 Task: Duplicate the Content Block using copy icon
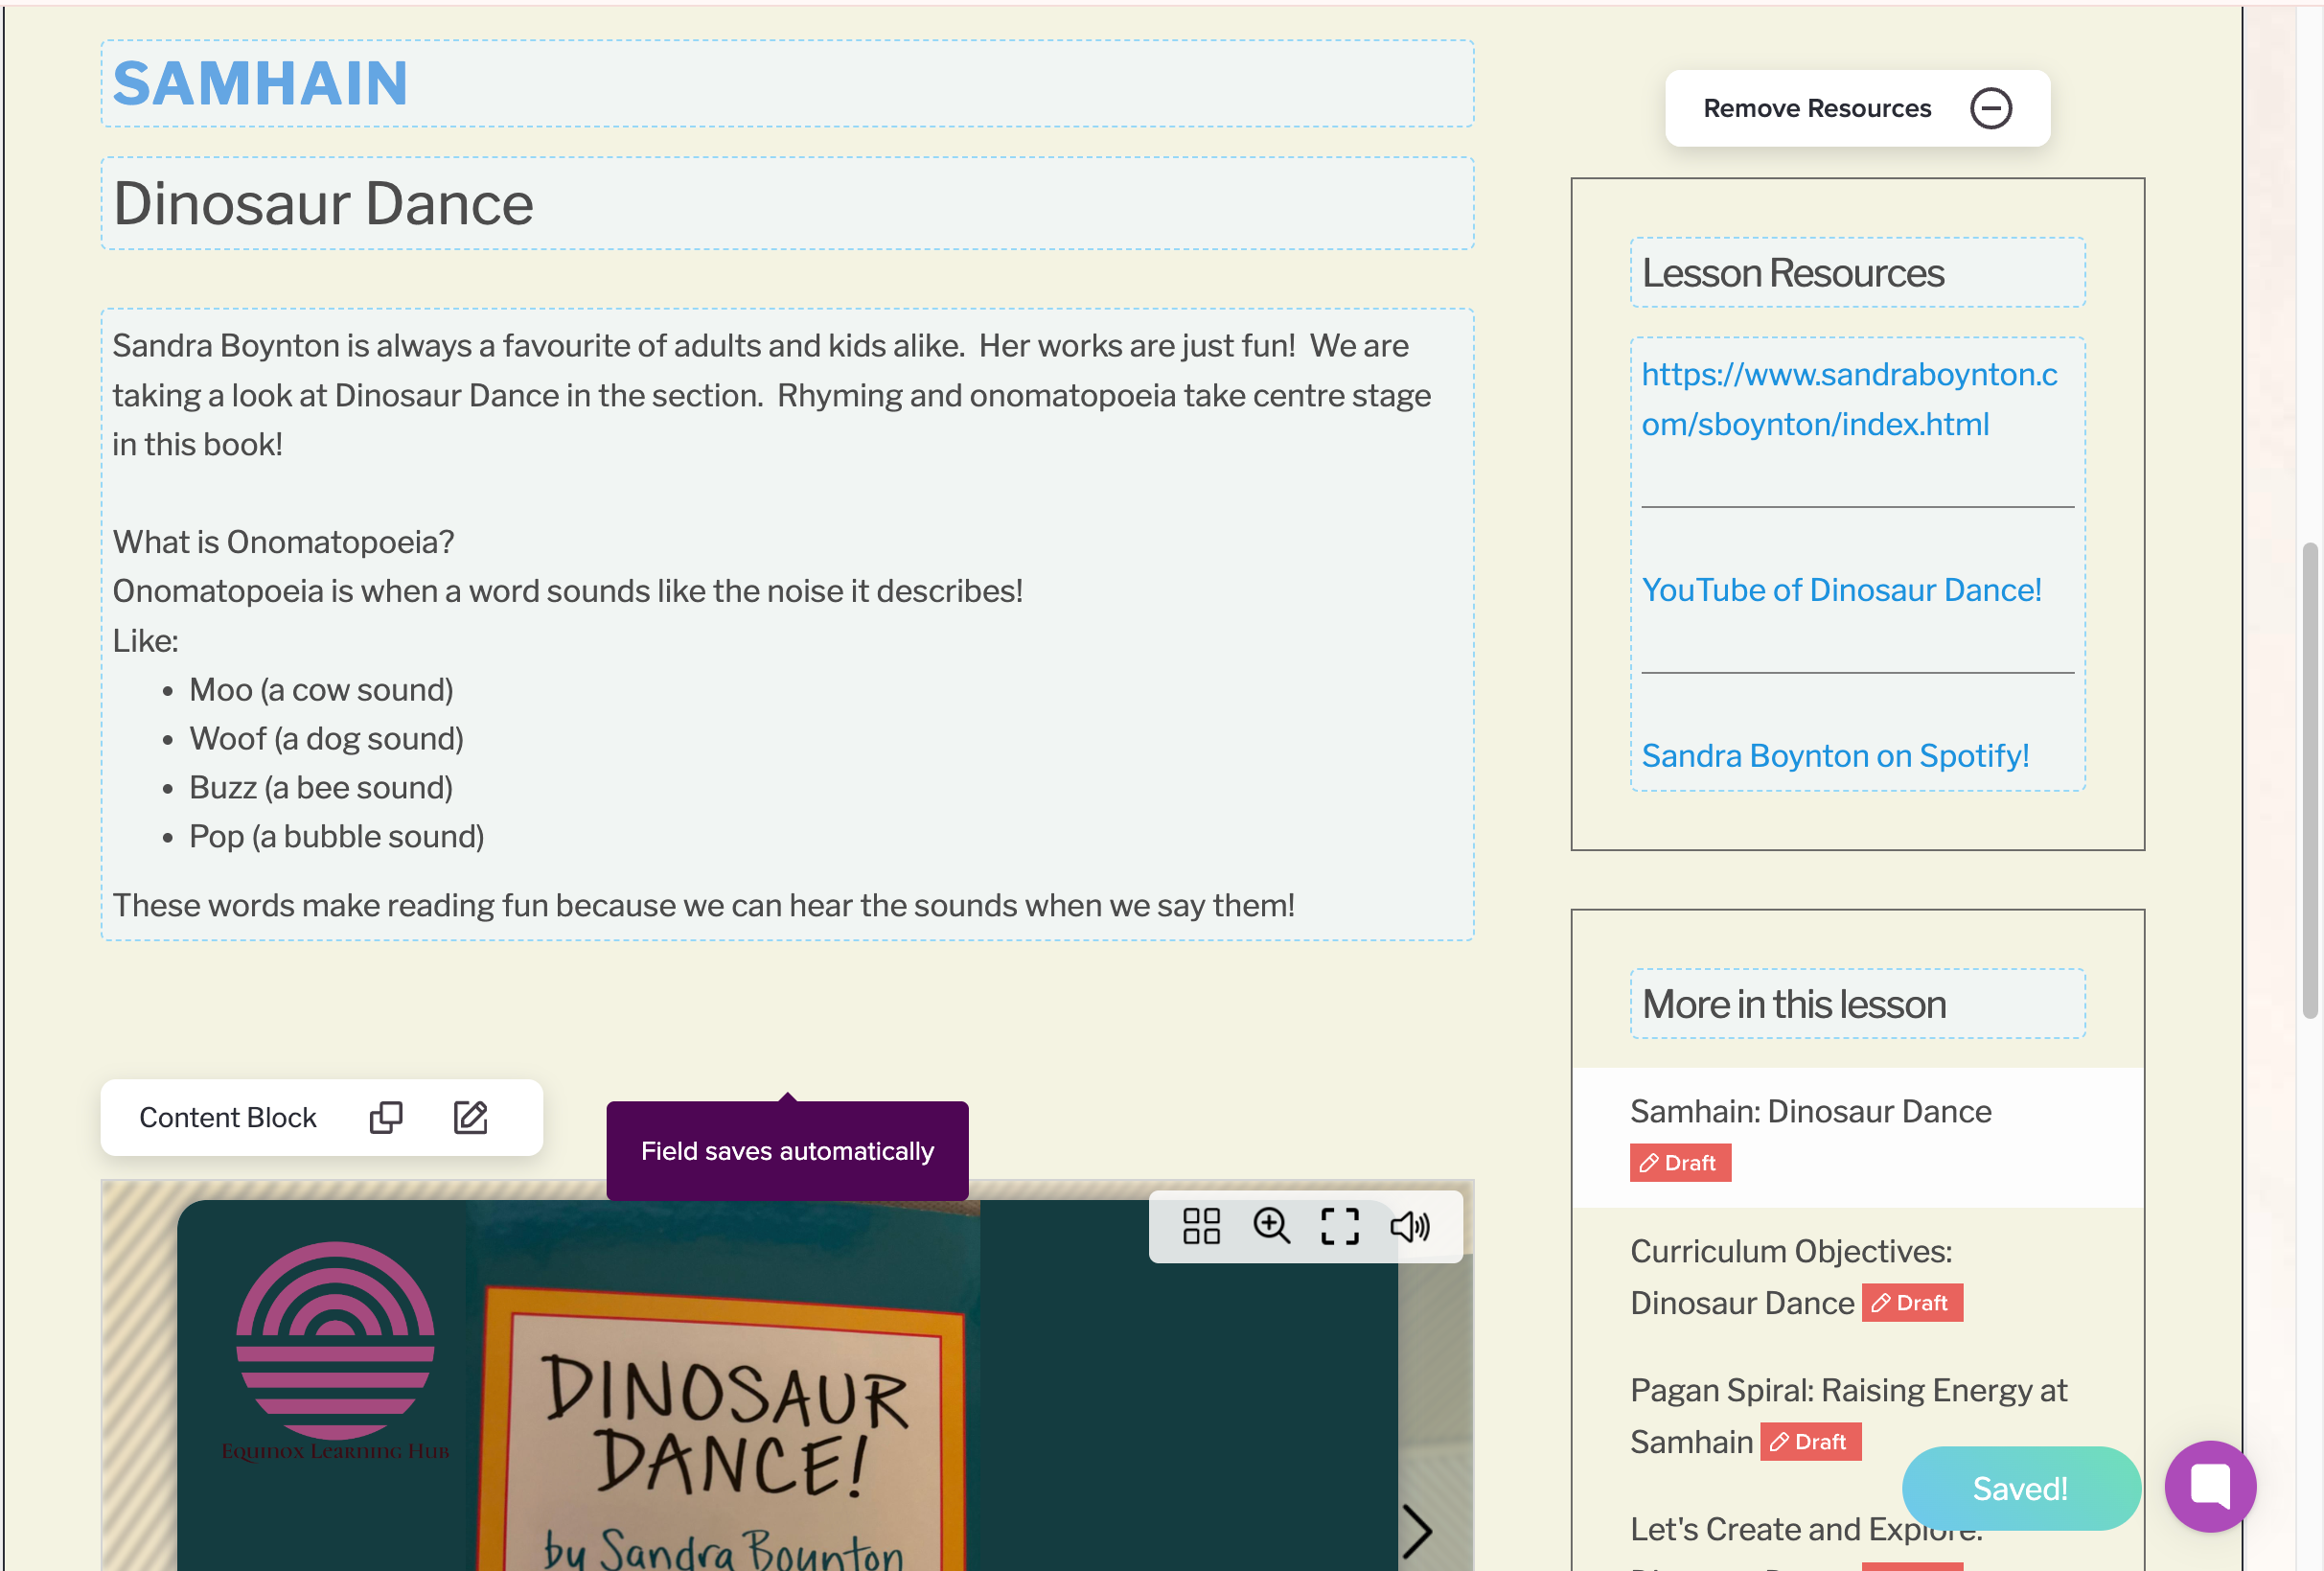click(386, 1117)
